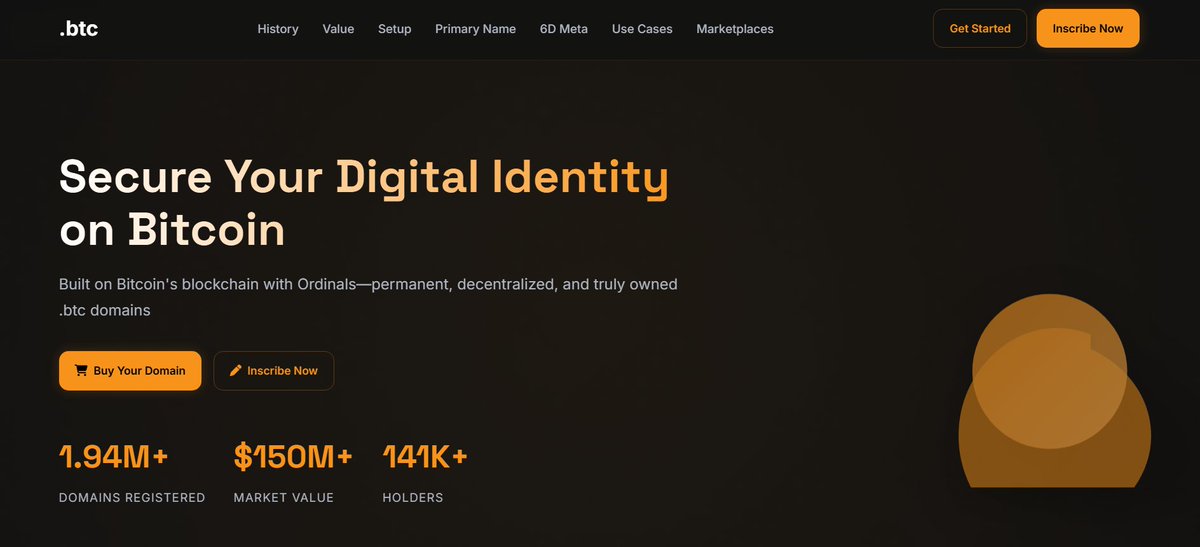Open the History nav link
1200x547 pixels.
click(278, 29)
